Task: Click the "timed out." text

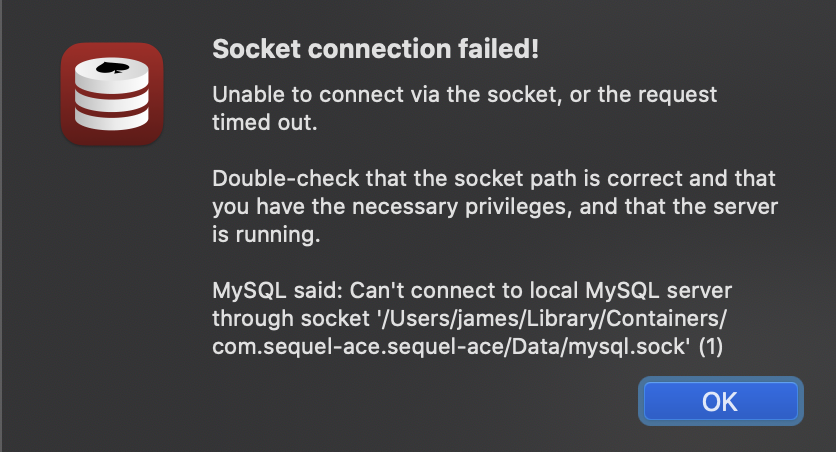Action: pyautogui.click(x=264, y=123)
